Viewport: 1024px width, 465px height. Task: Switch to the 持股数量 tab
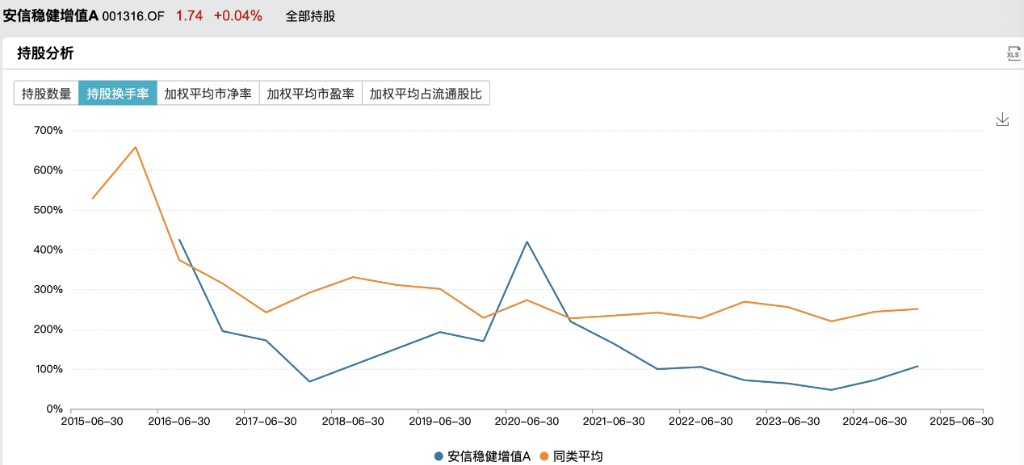coord(46,93)
